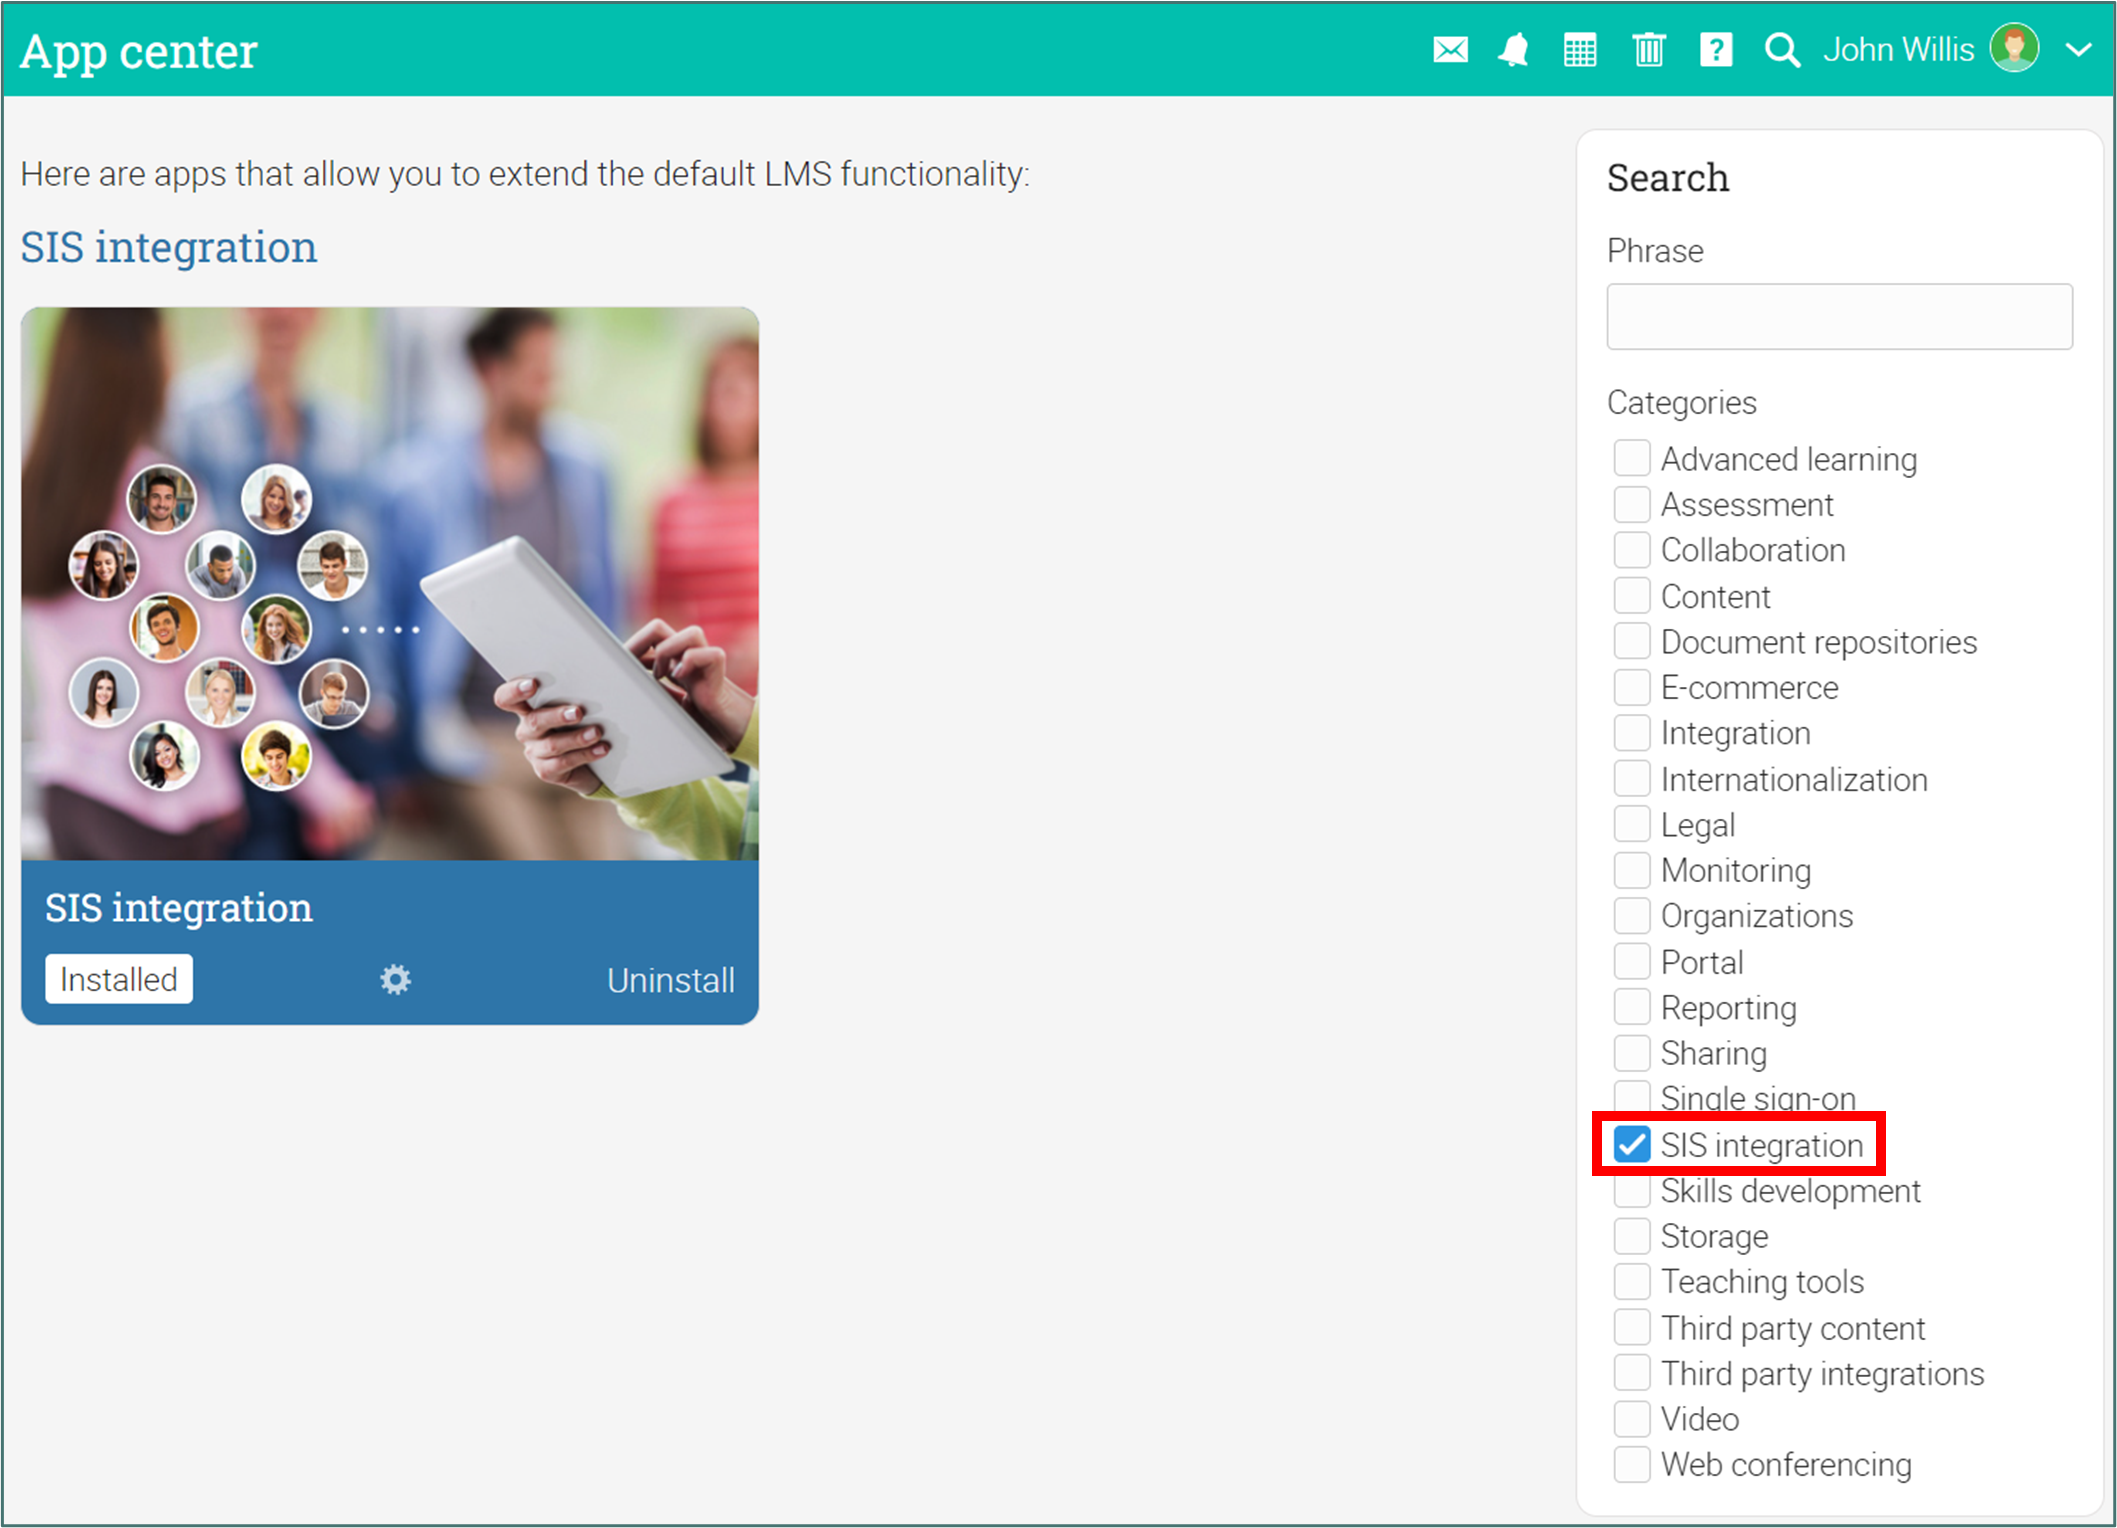Screen dimensions: 2117x1528
Task: Click the notifications bell icon
Action: pos(1513,50)
